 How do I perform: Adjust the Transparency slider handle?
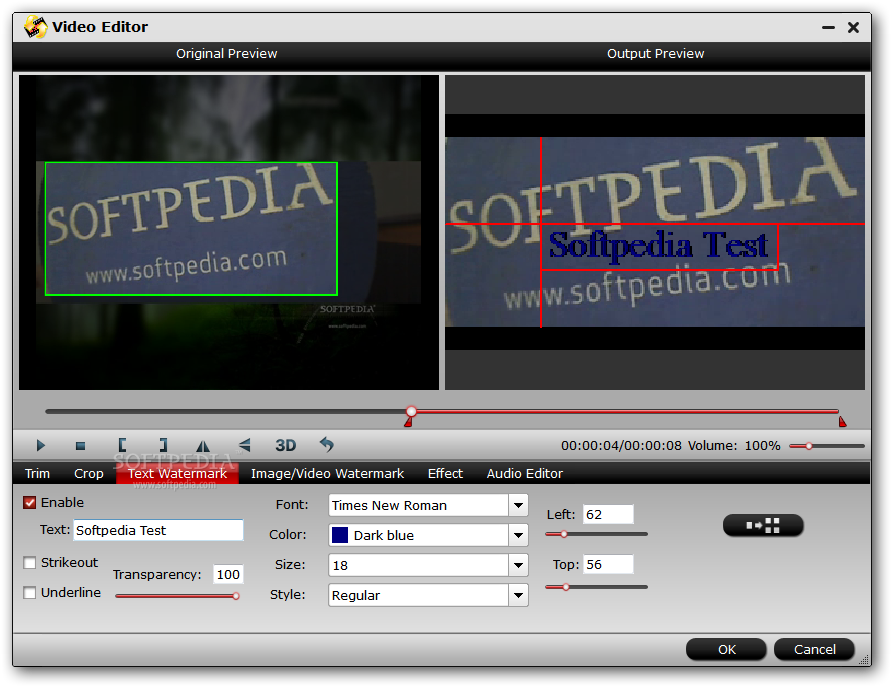236,596
